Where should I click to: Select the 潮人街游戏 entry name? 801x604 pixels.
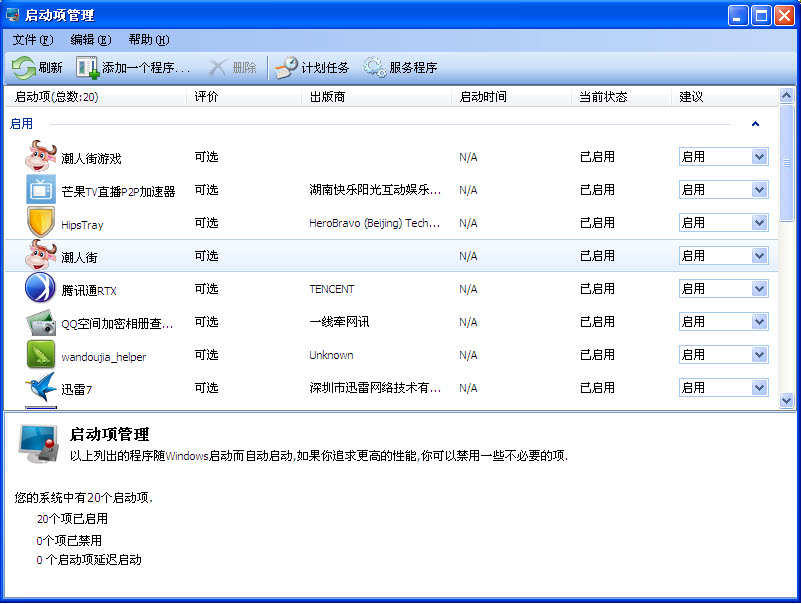click(x=91, y=158)
